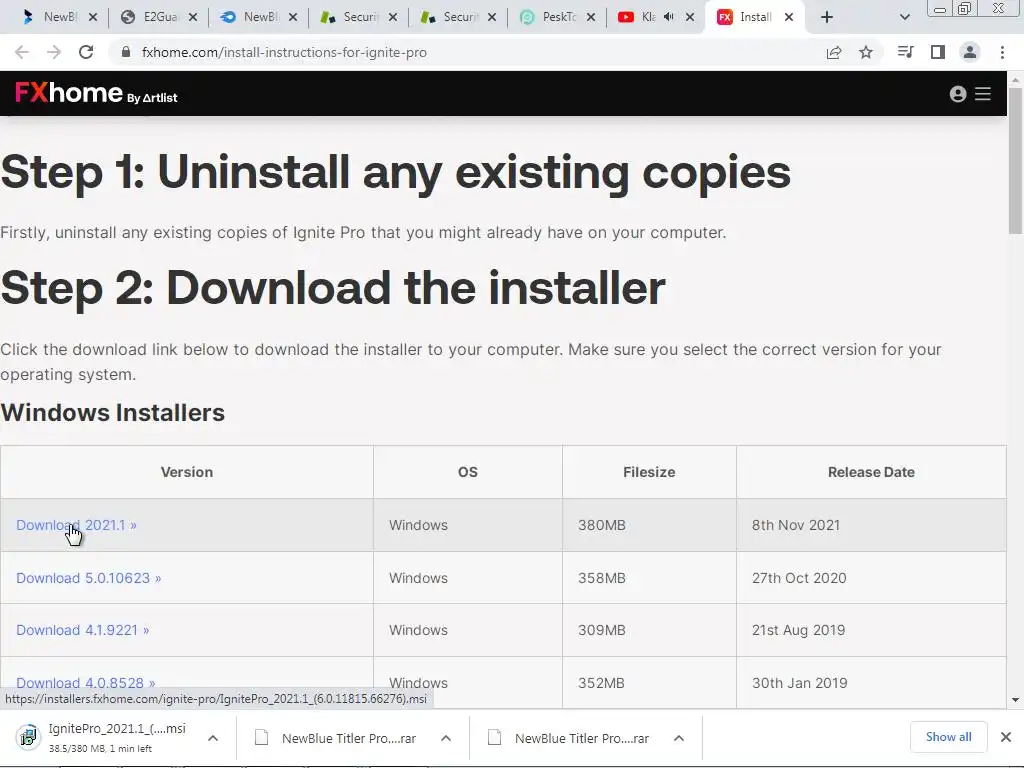Screen dimensions: 1024x768
Task: View site lock information icon
Action: [x=126, y=52]
